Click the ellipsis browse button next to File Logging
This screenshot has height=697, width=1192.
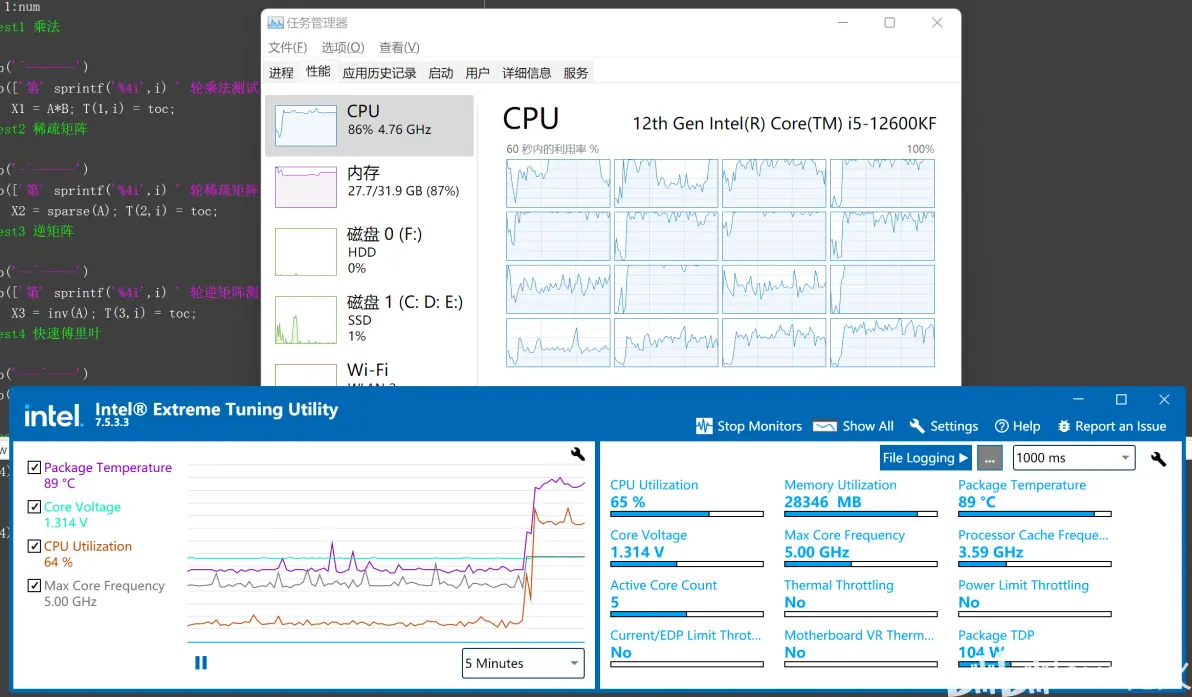989,458
